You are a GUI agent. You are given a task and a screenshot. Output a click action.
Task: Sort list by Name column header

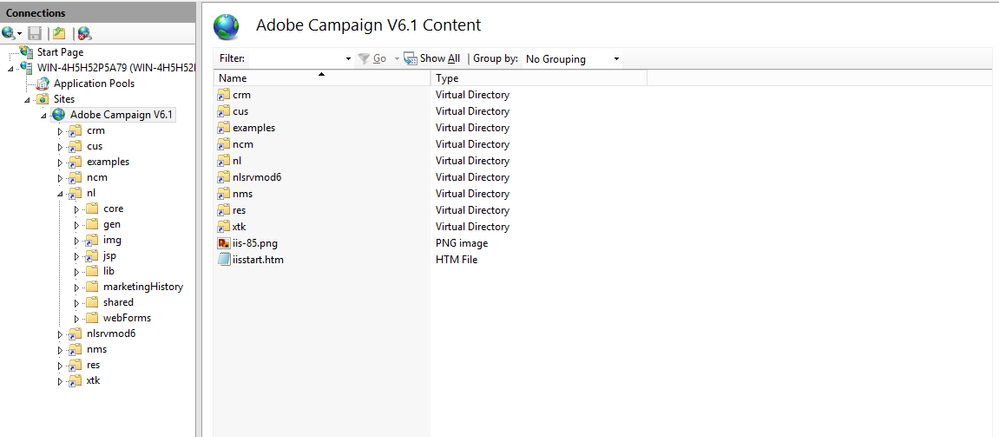[320, 78]
